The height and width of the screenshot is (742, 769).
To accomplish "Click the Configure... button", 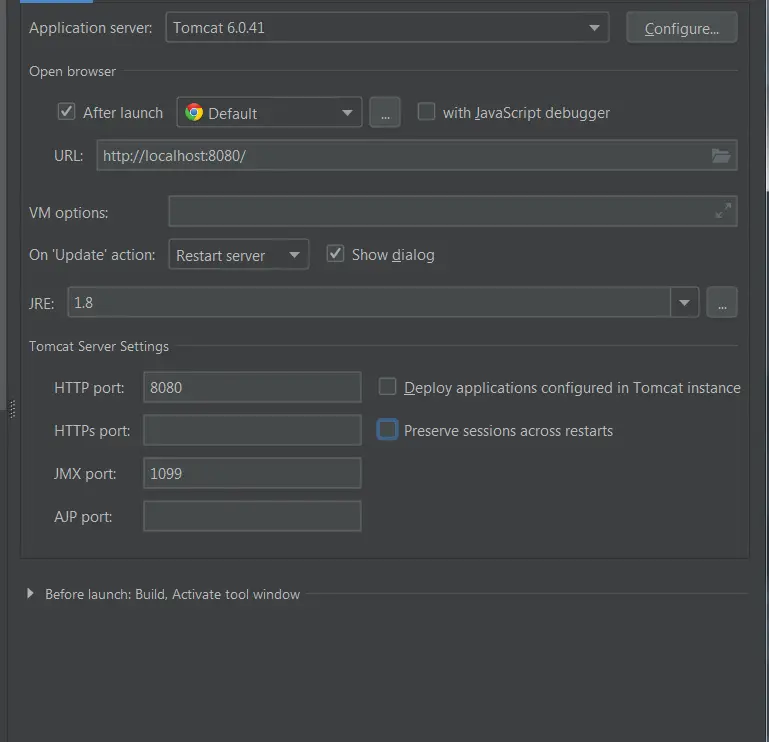I will point(681,28).
